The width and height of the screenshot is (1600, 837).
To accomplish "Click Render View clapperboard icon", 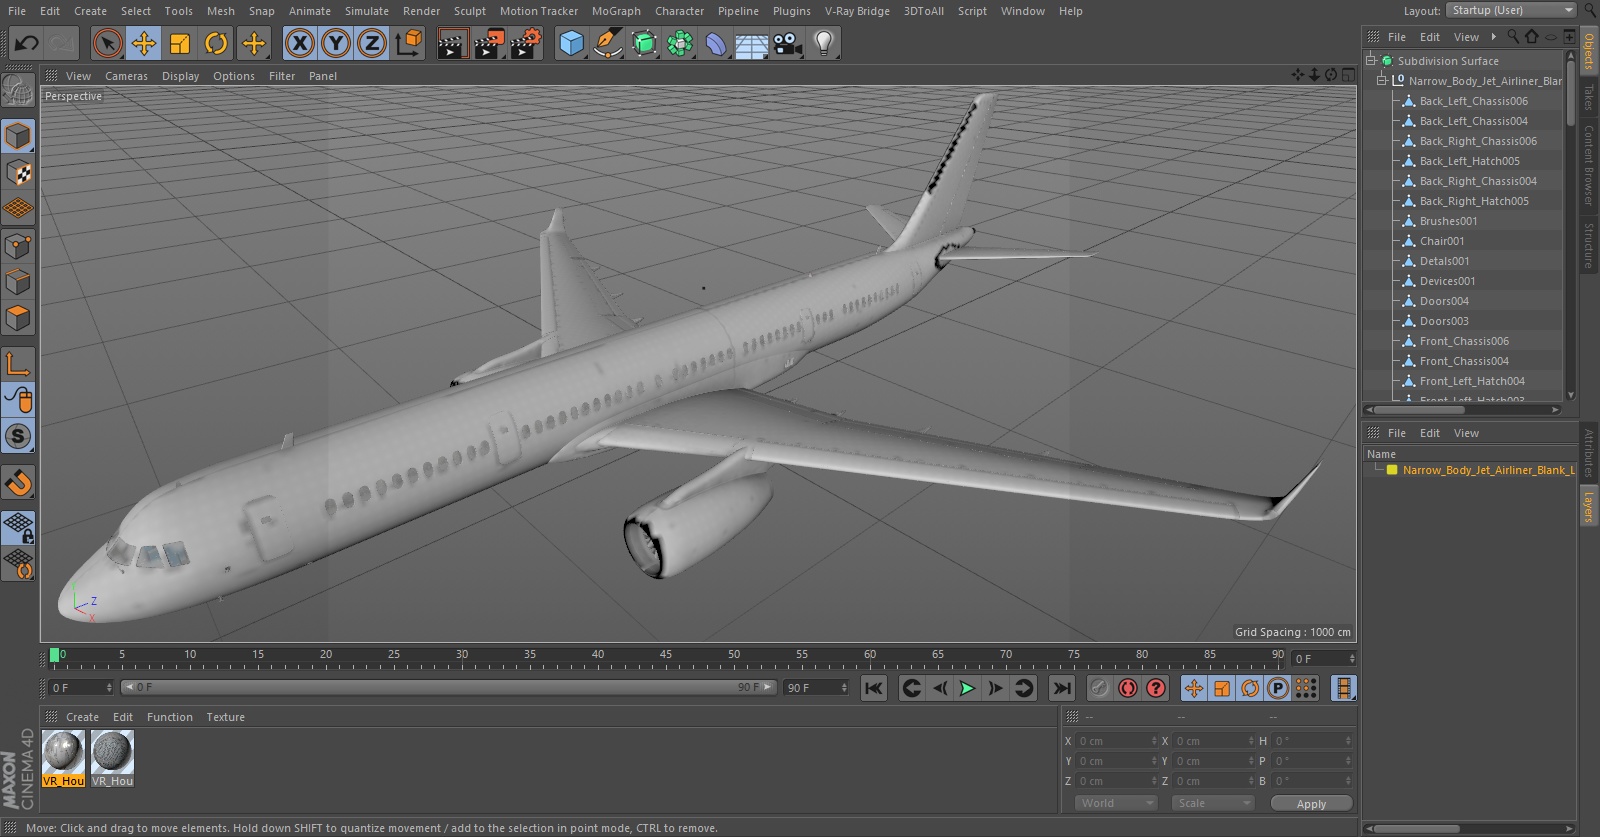I will 452,43.
